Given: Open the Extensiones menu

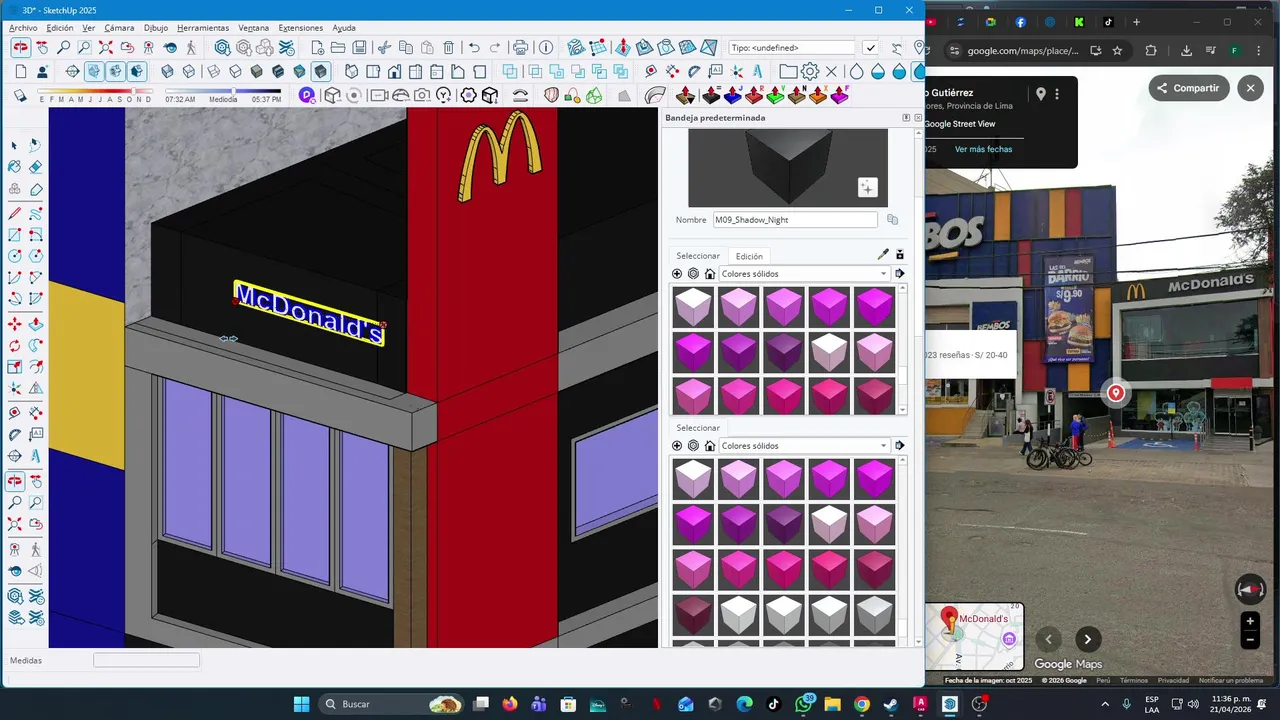Looking at the screenshot, I should tap(301, 28).
